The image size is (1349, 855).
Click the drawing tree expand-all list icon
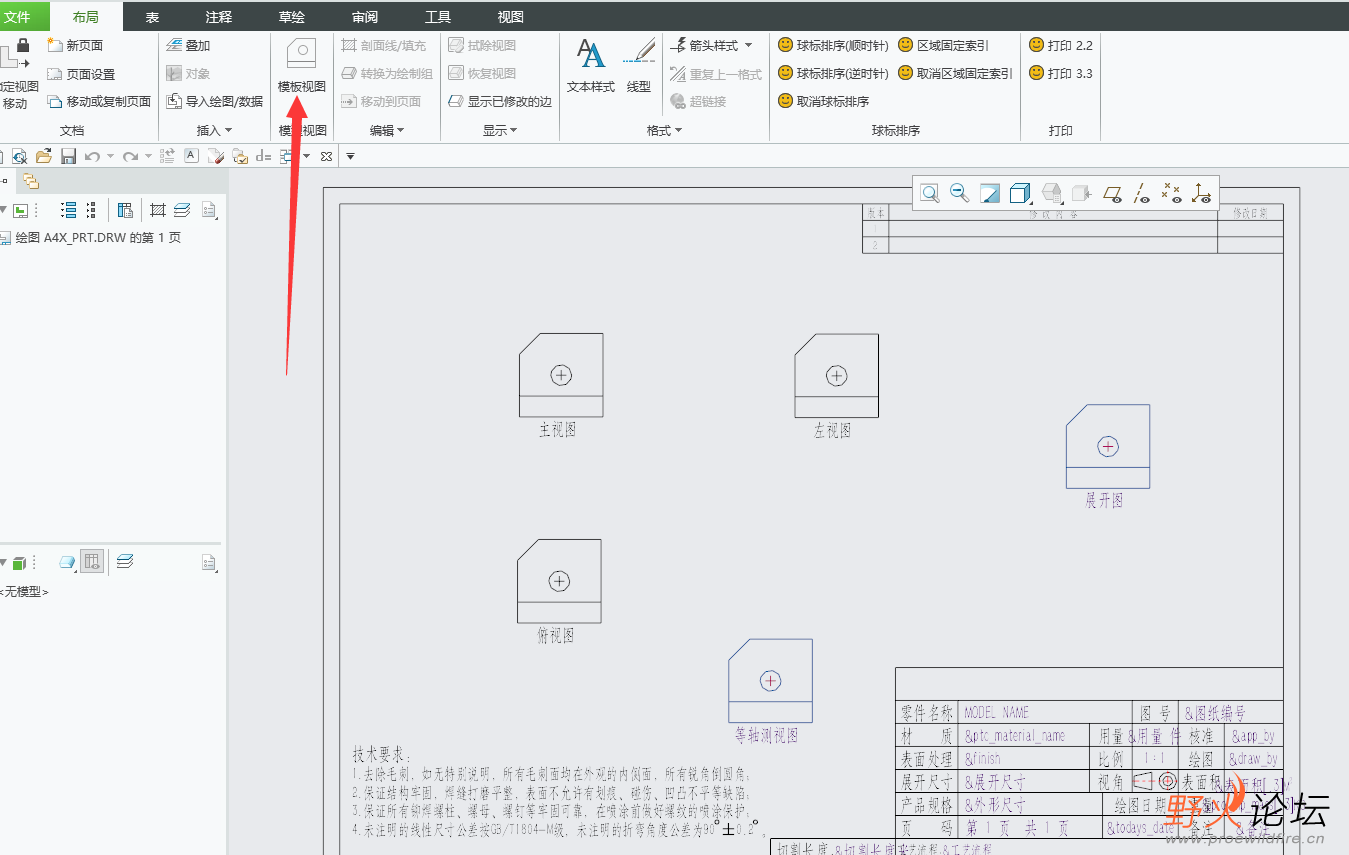coord(69,210)
